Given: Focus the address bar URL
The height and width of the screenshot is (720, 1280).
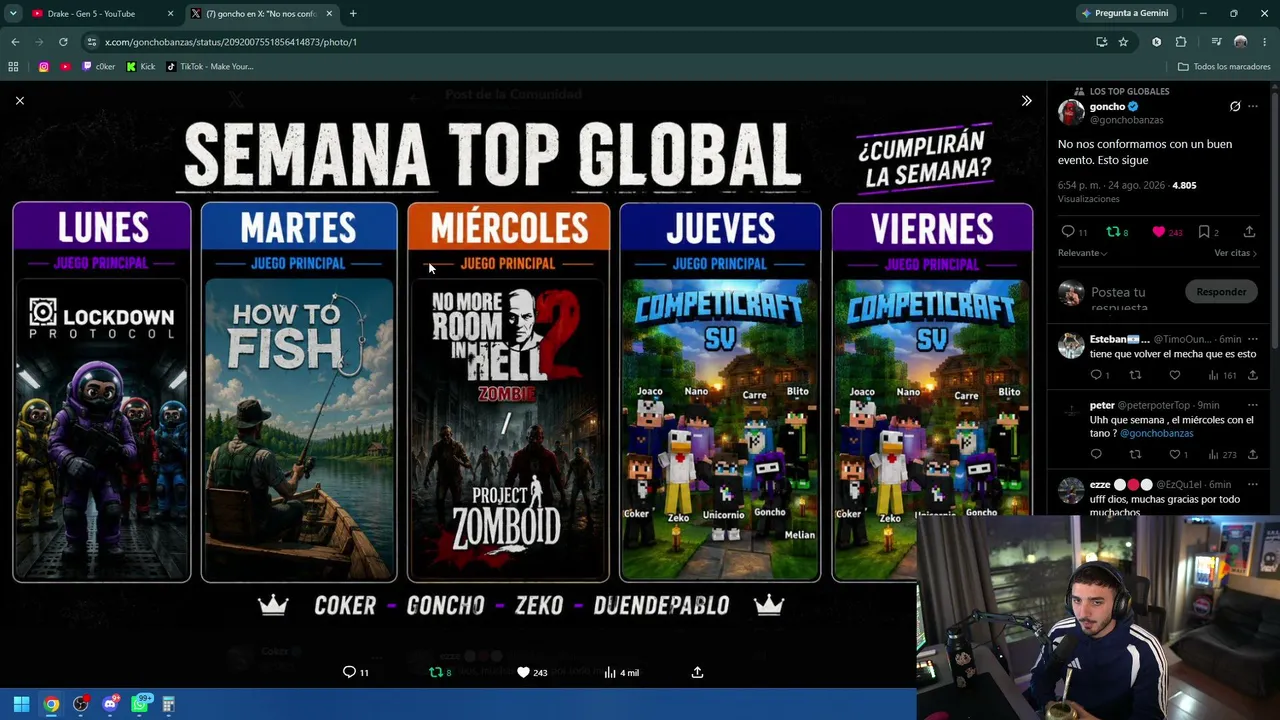Looking at the screenshot, I should [x=231, y=42].
